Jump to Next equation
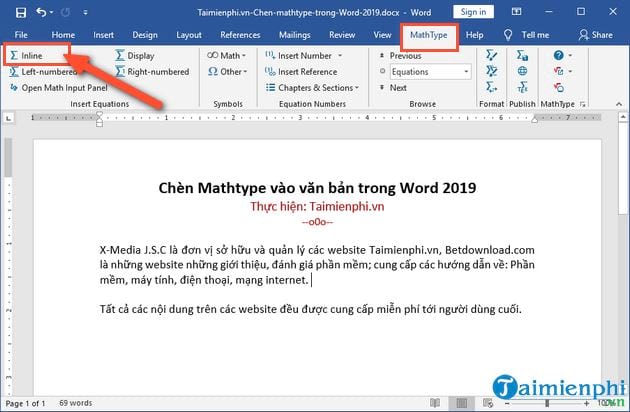This screenshot has height=412, width=630. (x=398, y=88)
